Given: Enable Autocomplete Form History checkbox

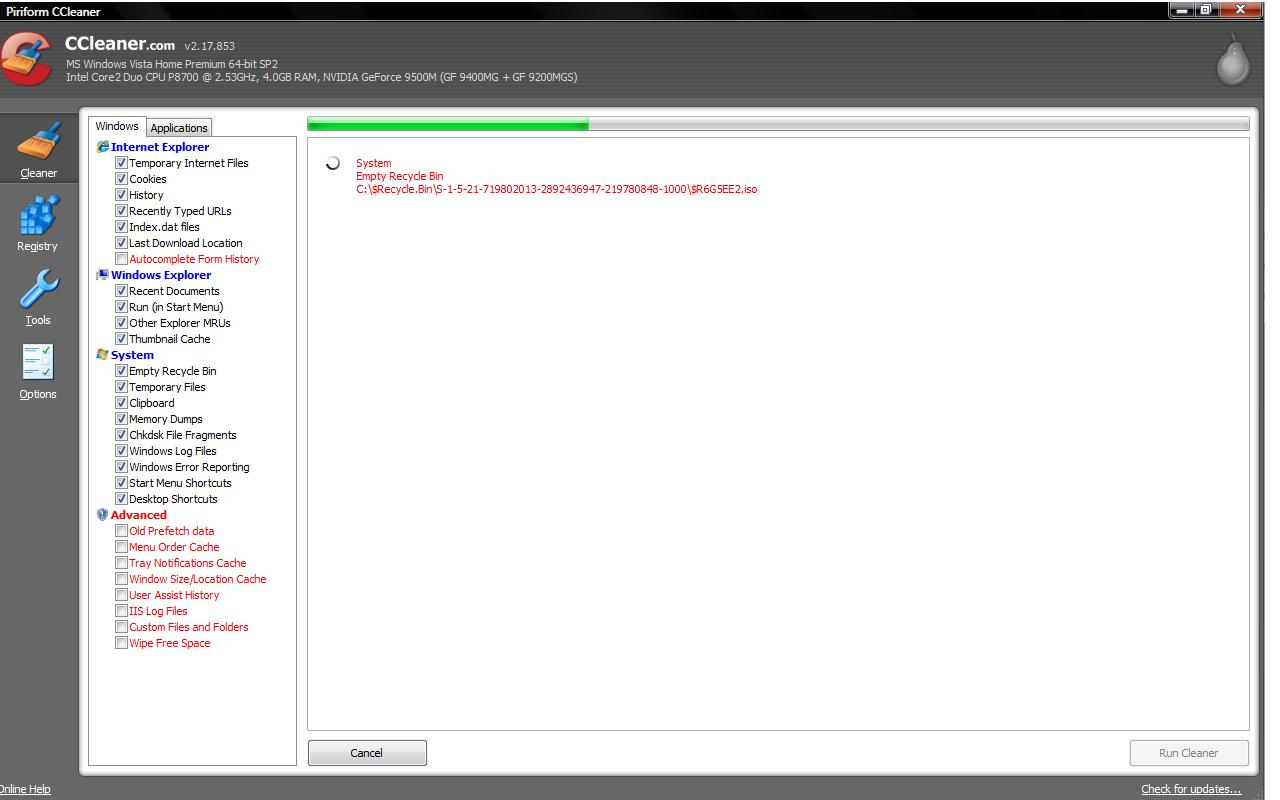Looking at the screenshot, I should (x=121, y=259).
